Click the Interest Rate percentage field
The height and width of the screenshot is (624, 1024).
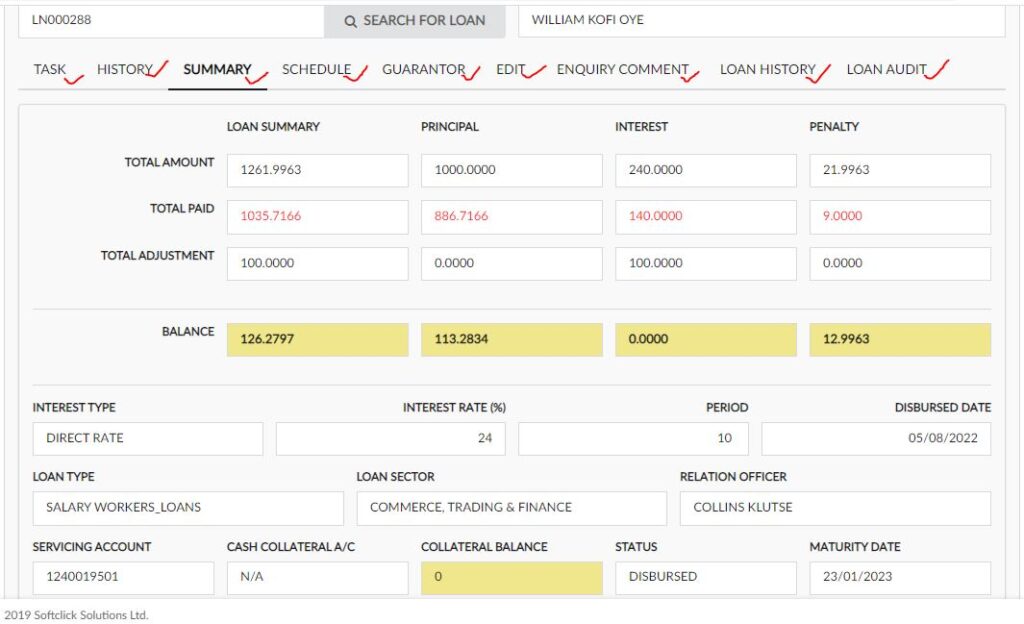(x=390, y=438)
